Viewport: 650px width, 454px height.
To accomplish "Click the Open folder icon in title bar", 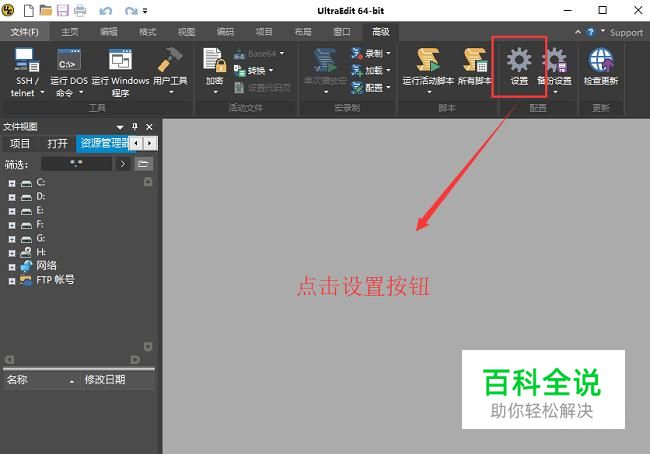I will (46, 10).
